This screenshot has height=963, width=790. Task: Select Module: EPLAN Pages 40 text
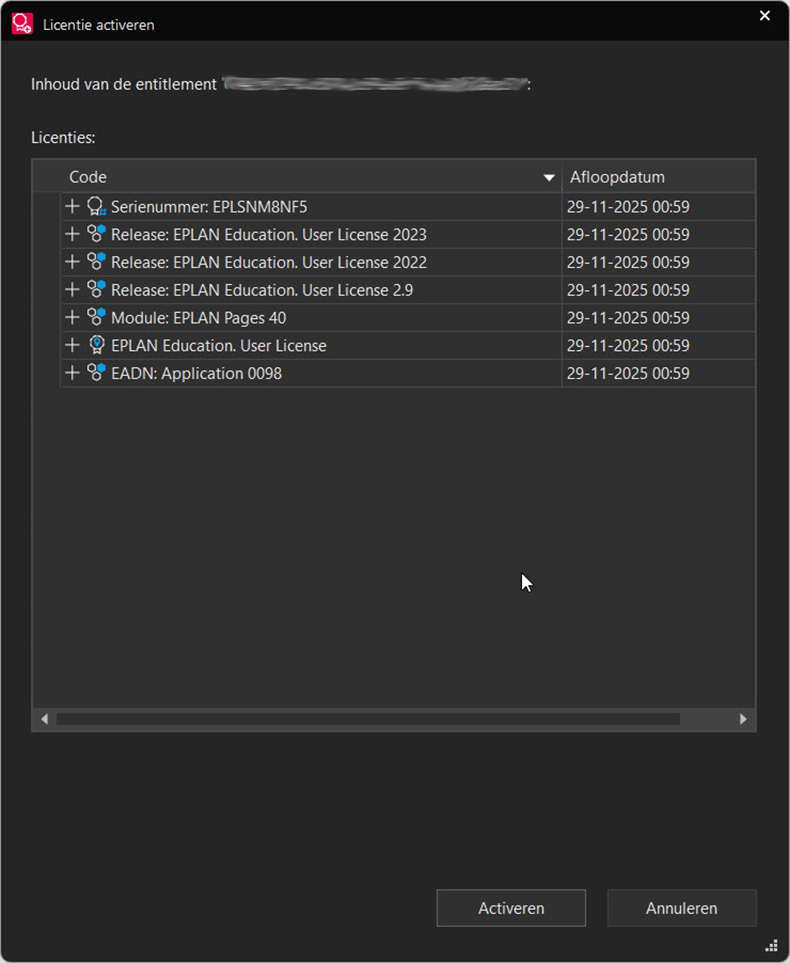198,318
